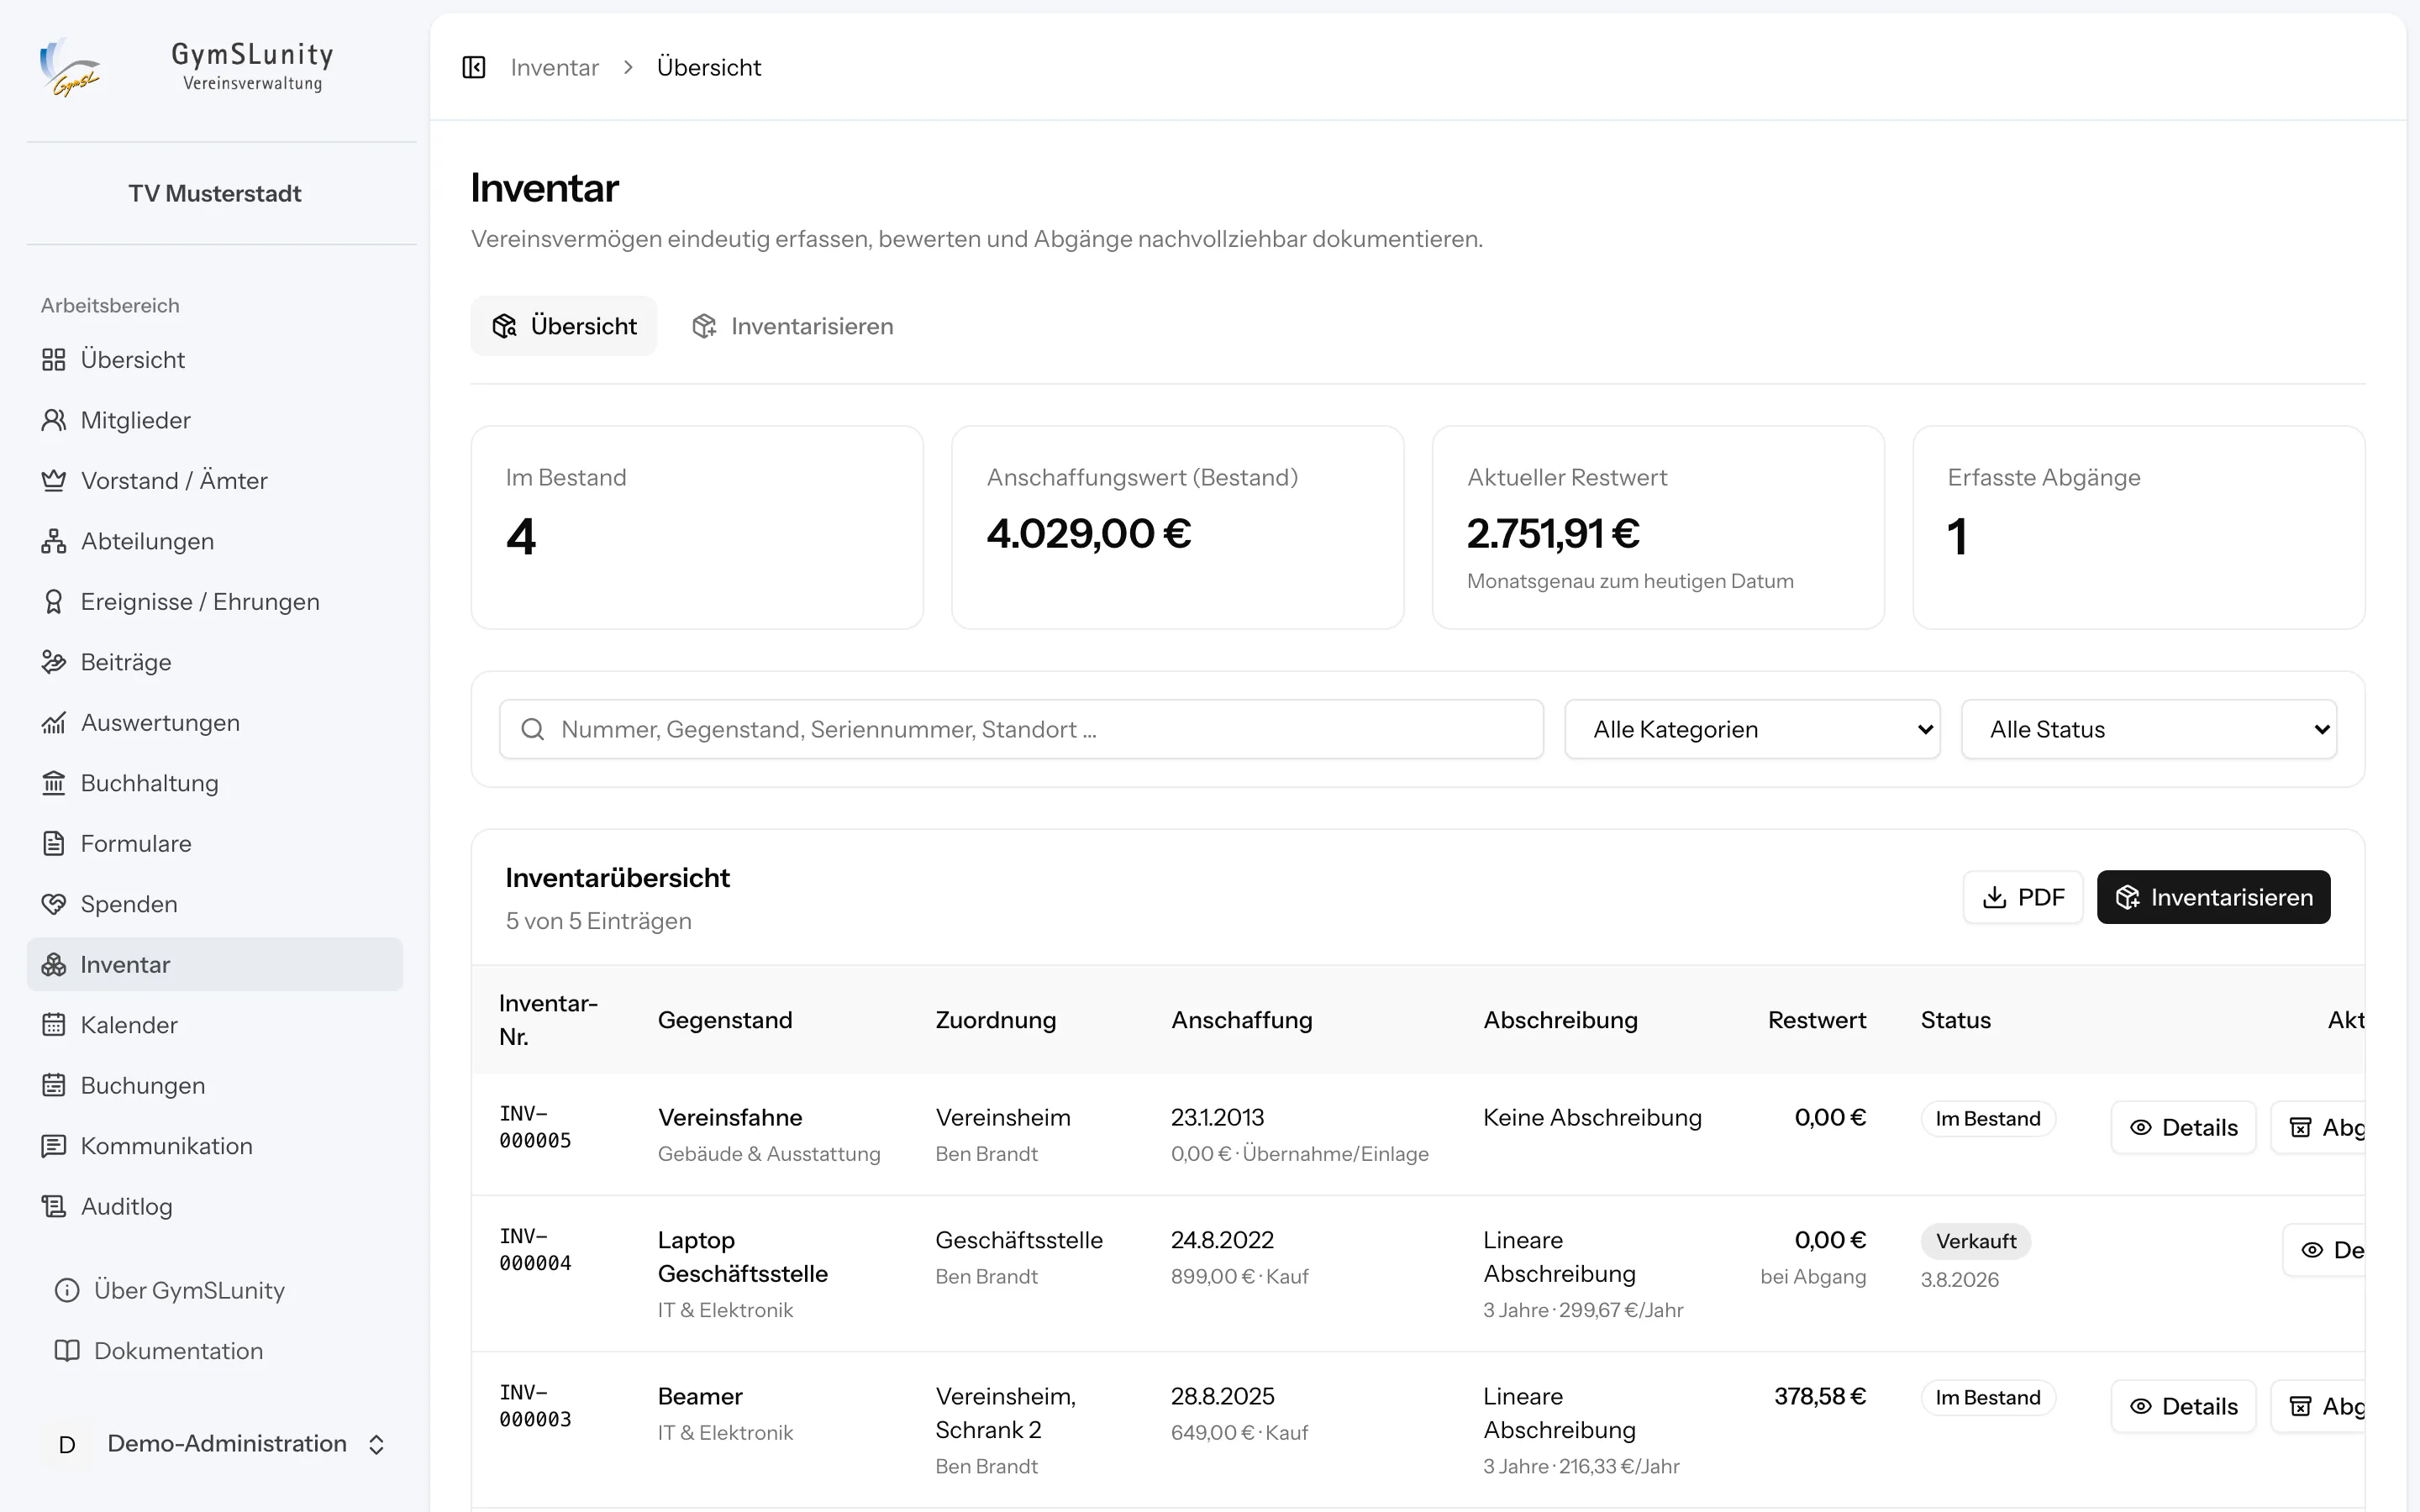Select the Übersicht tab under Inventar
The width and height of the screenshot is (2420, 1512).
[x=564, y=326]
